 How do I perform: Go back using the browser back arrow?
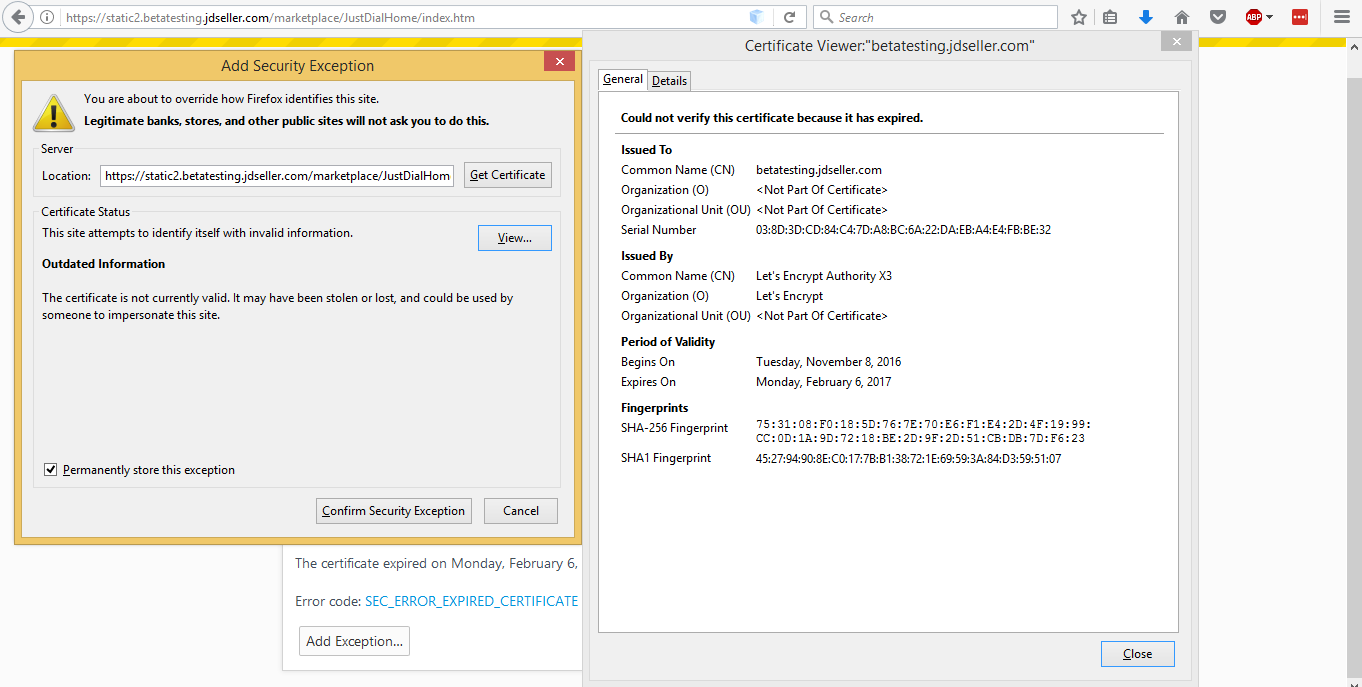click(18, 17)
